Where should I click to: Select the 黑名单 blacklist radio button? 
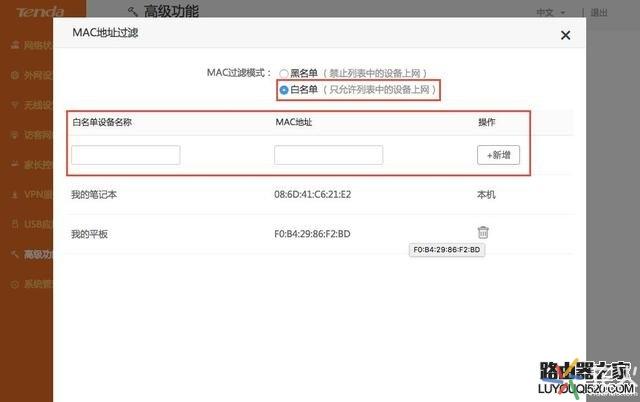click(x=284, y=73)
